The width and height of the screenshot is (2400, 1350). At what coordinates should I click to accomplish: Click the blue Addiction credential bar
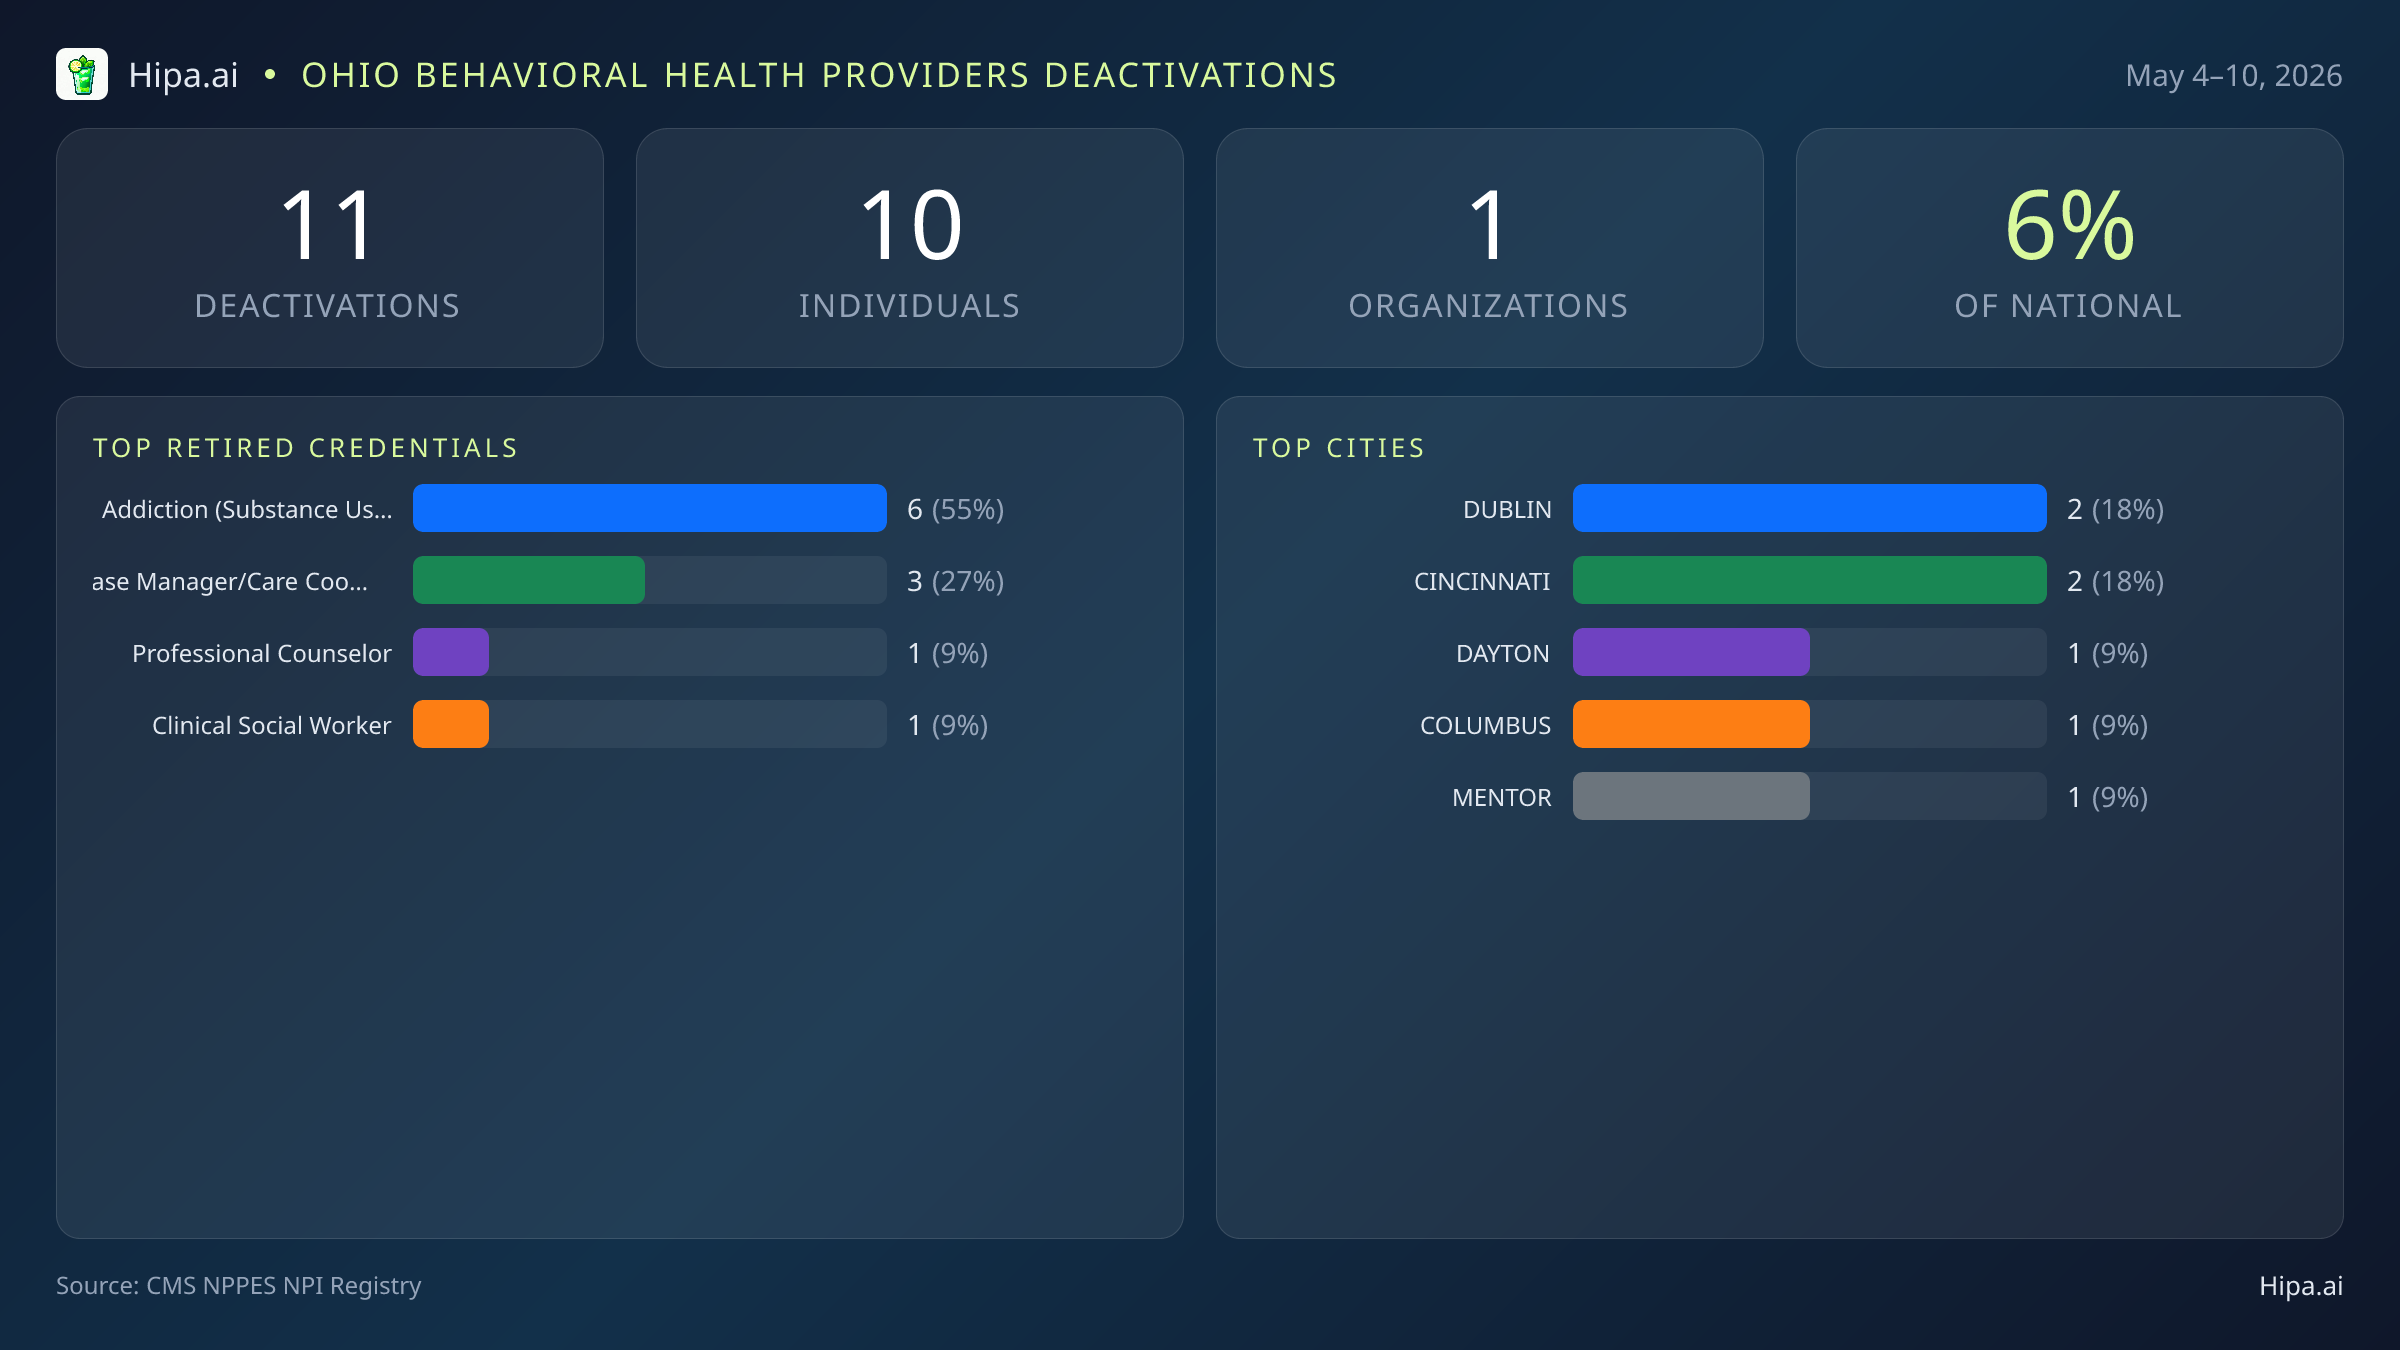650,508
